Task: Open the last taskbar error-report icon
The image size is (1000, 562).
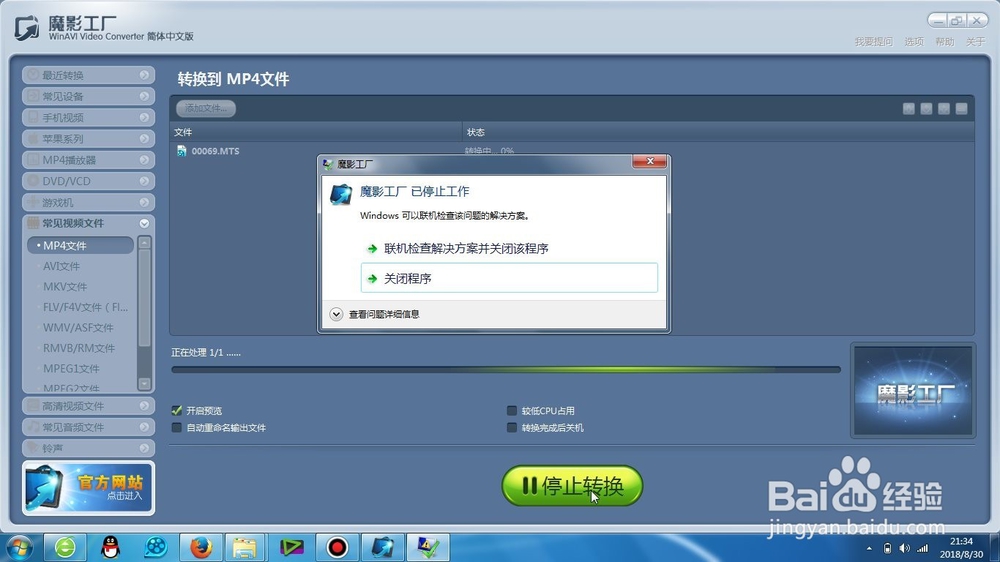Action: [x=428, y=547]
